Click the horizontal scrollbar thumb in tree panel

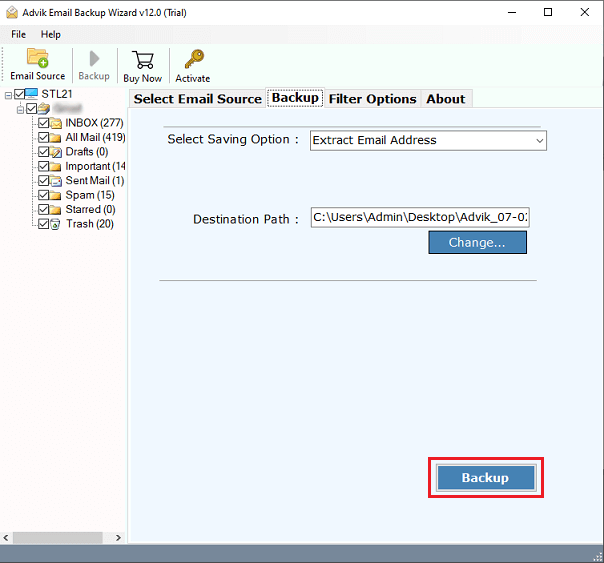point(58,538)
